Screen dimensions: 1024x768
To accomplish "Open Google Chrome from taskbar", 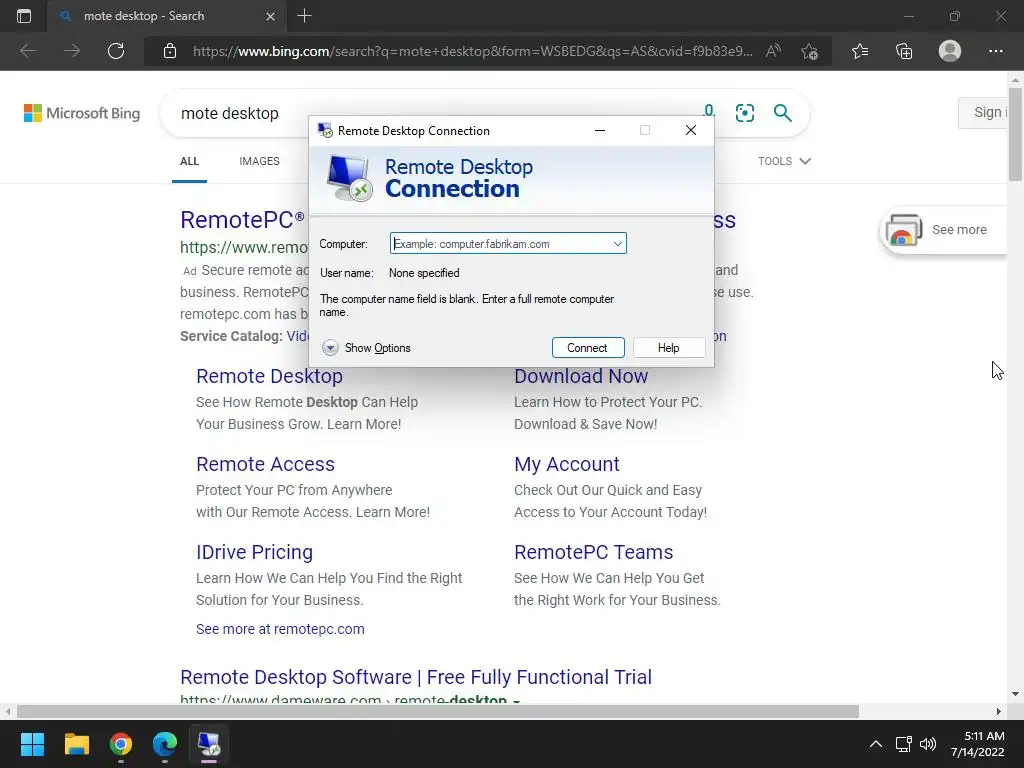I will tap(121, 744).
